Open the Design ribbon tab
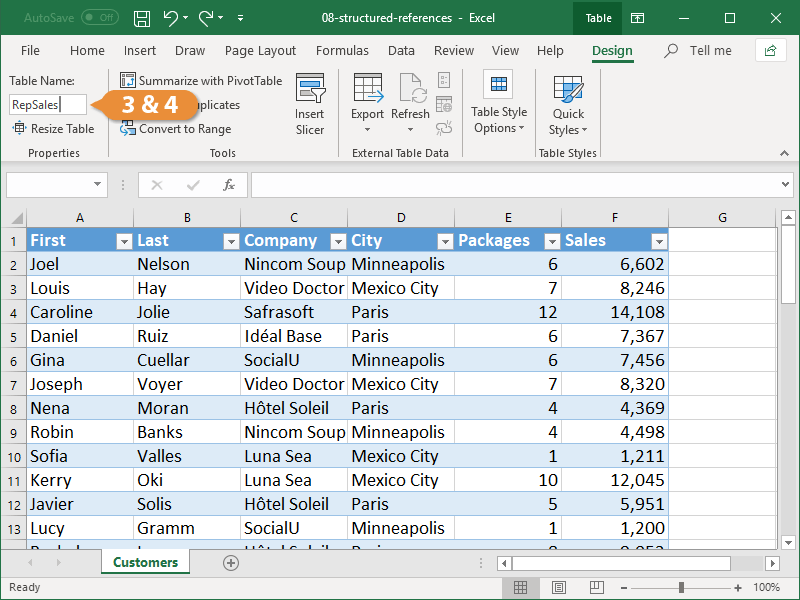The width and height of the screenshot is (800, 600). [613, 50]
